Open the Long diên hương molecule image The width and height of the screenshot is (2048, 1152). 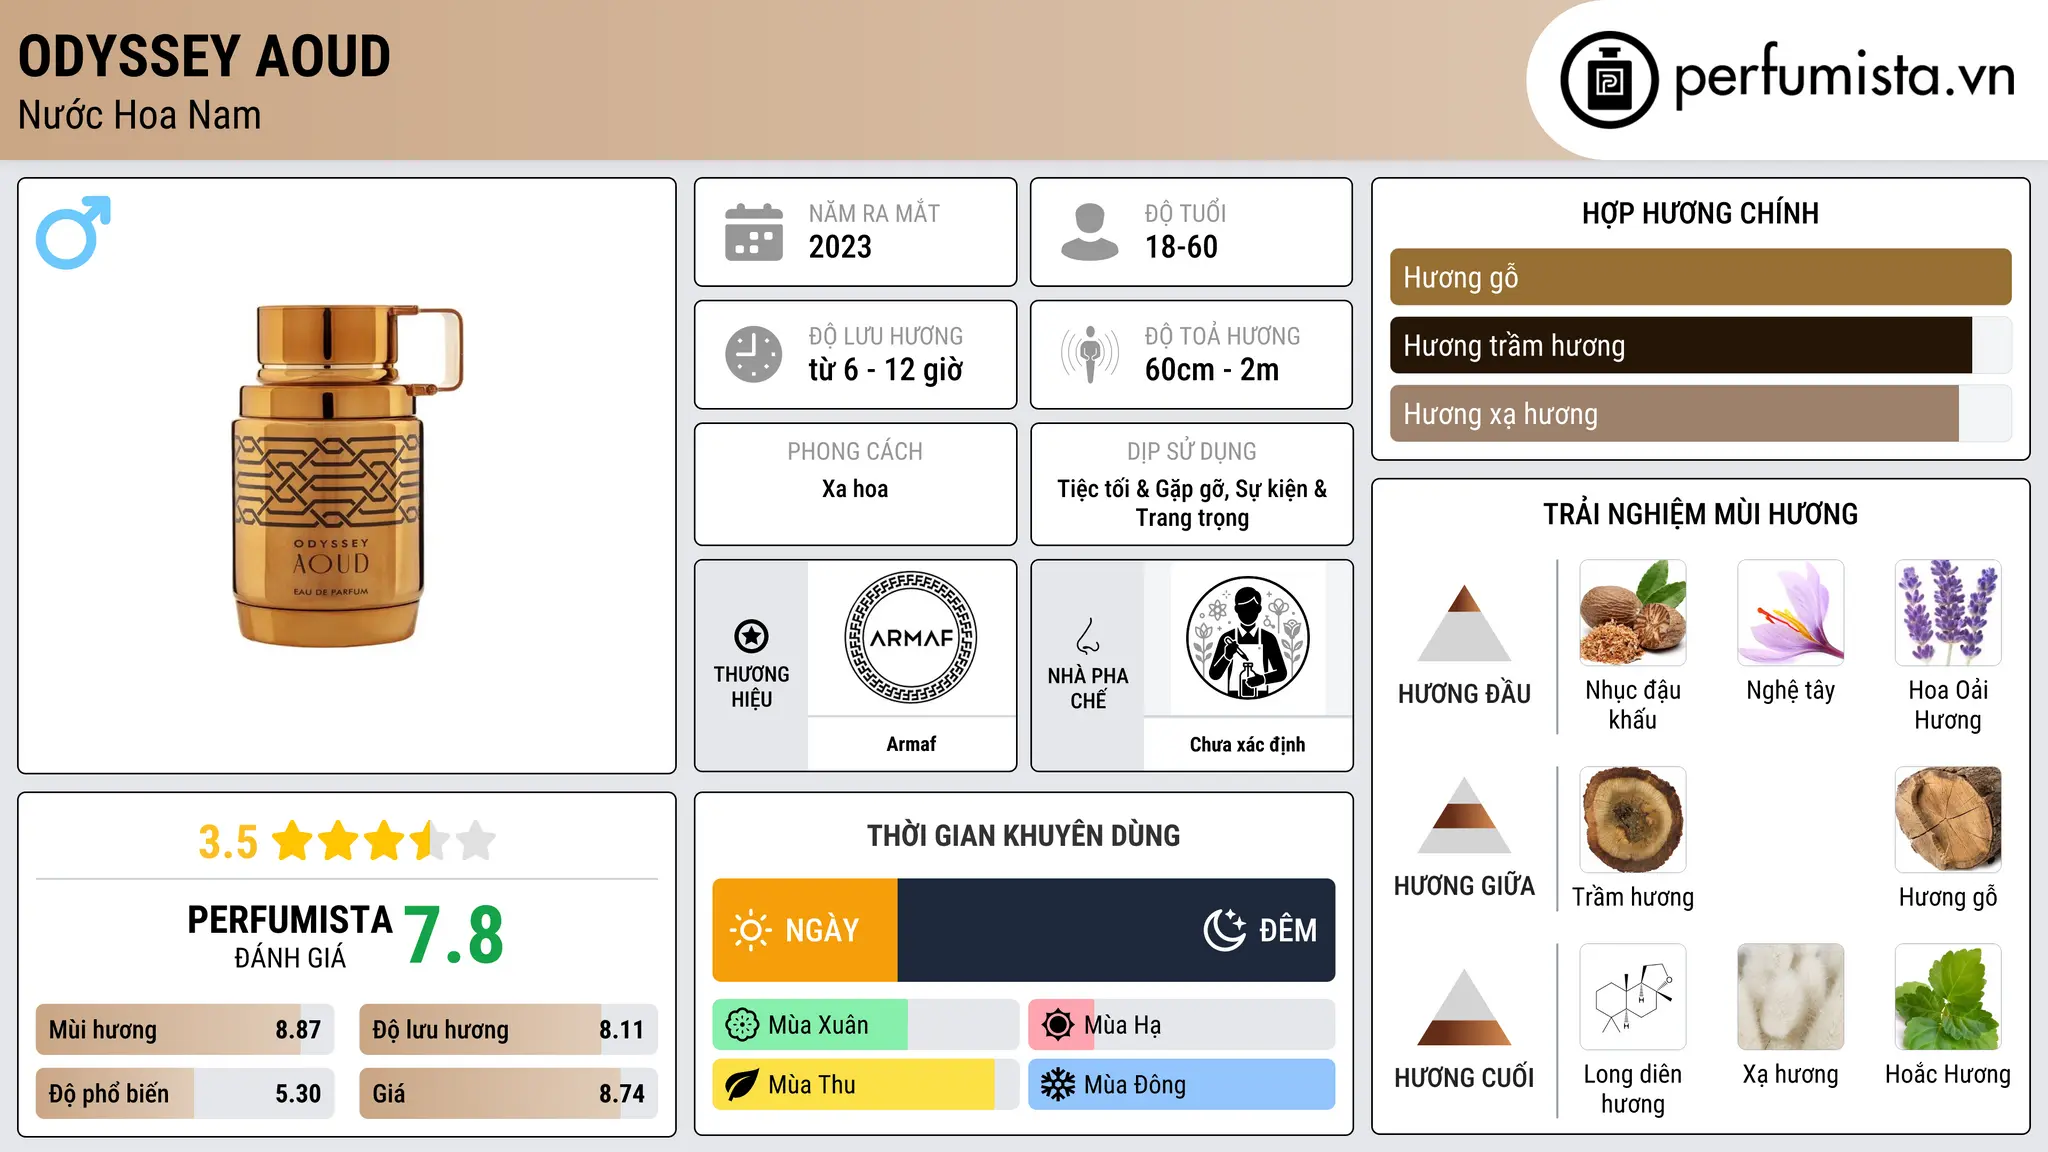(1633, 997)
